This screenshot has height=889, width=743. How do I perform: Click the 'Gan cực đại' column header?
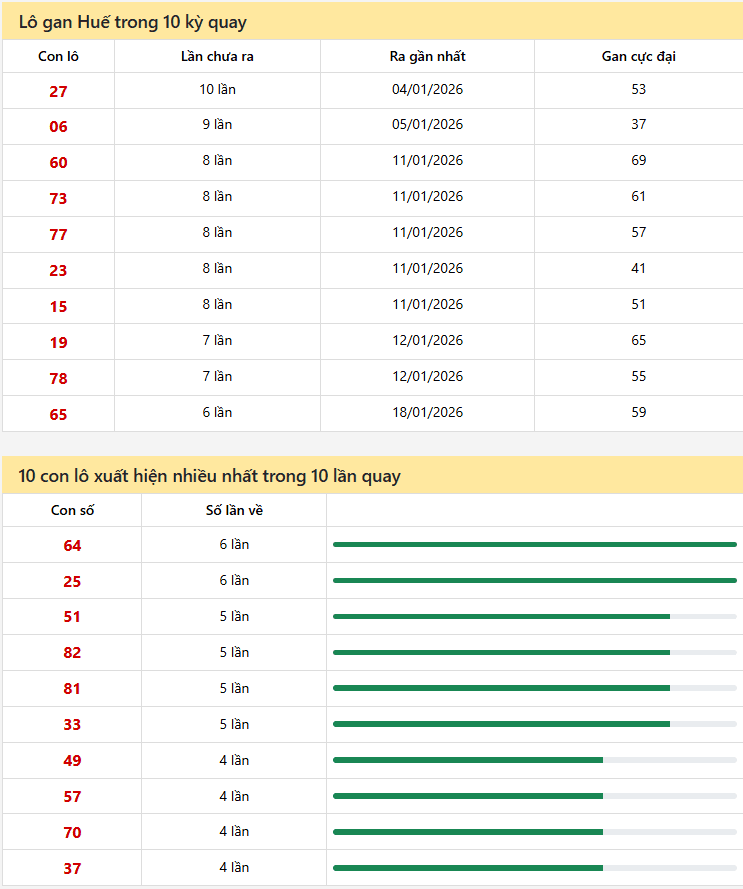coord(638,56)
